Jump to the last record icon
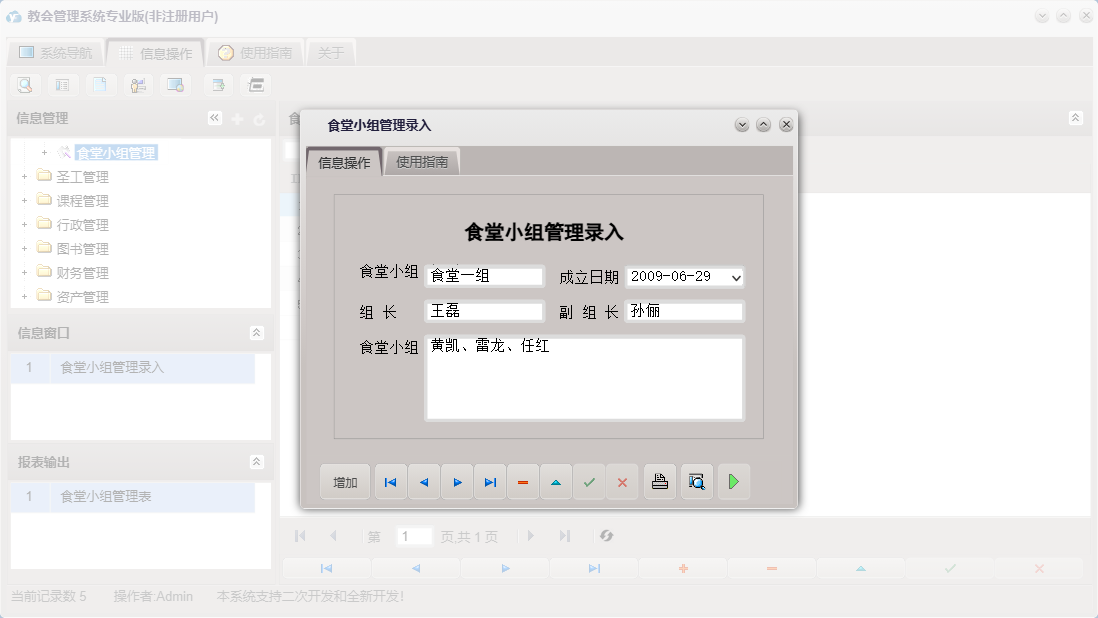 pos(490,481)
